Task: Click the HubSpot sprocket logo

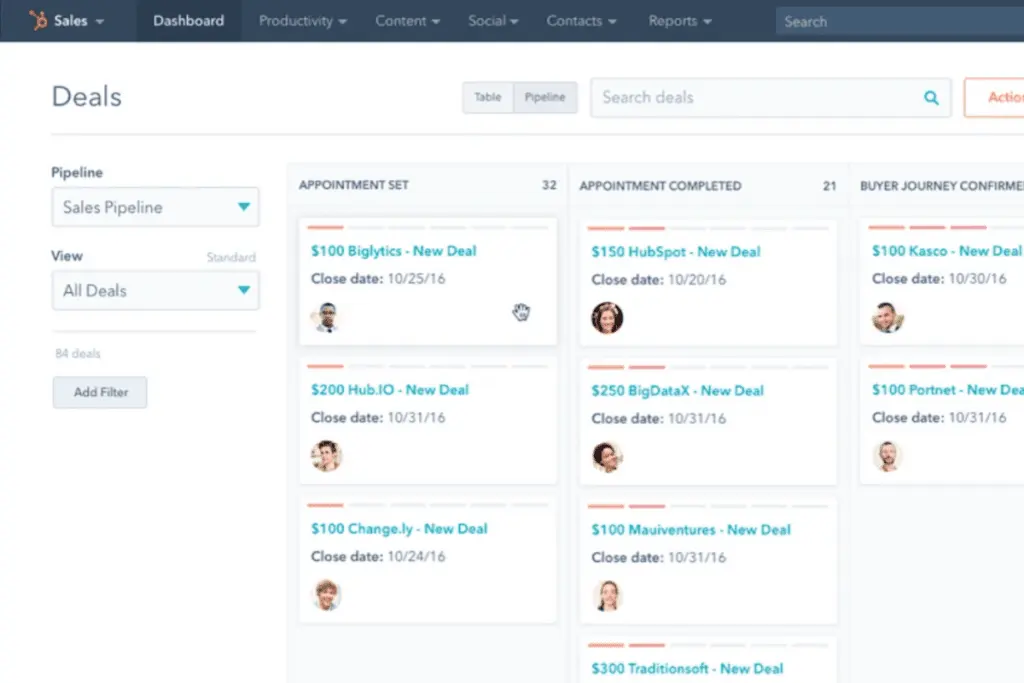Action: [38, 20]
